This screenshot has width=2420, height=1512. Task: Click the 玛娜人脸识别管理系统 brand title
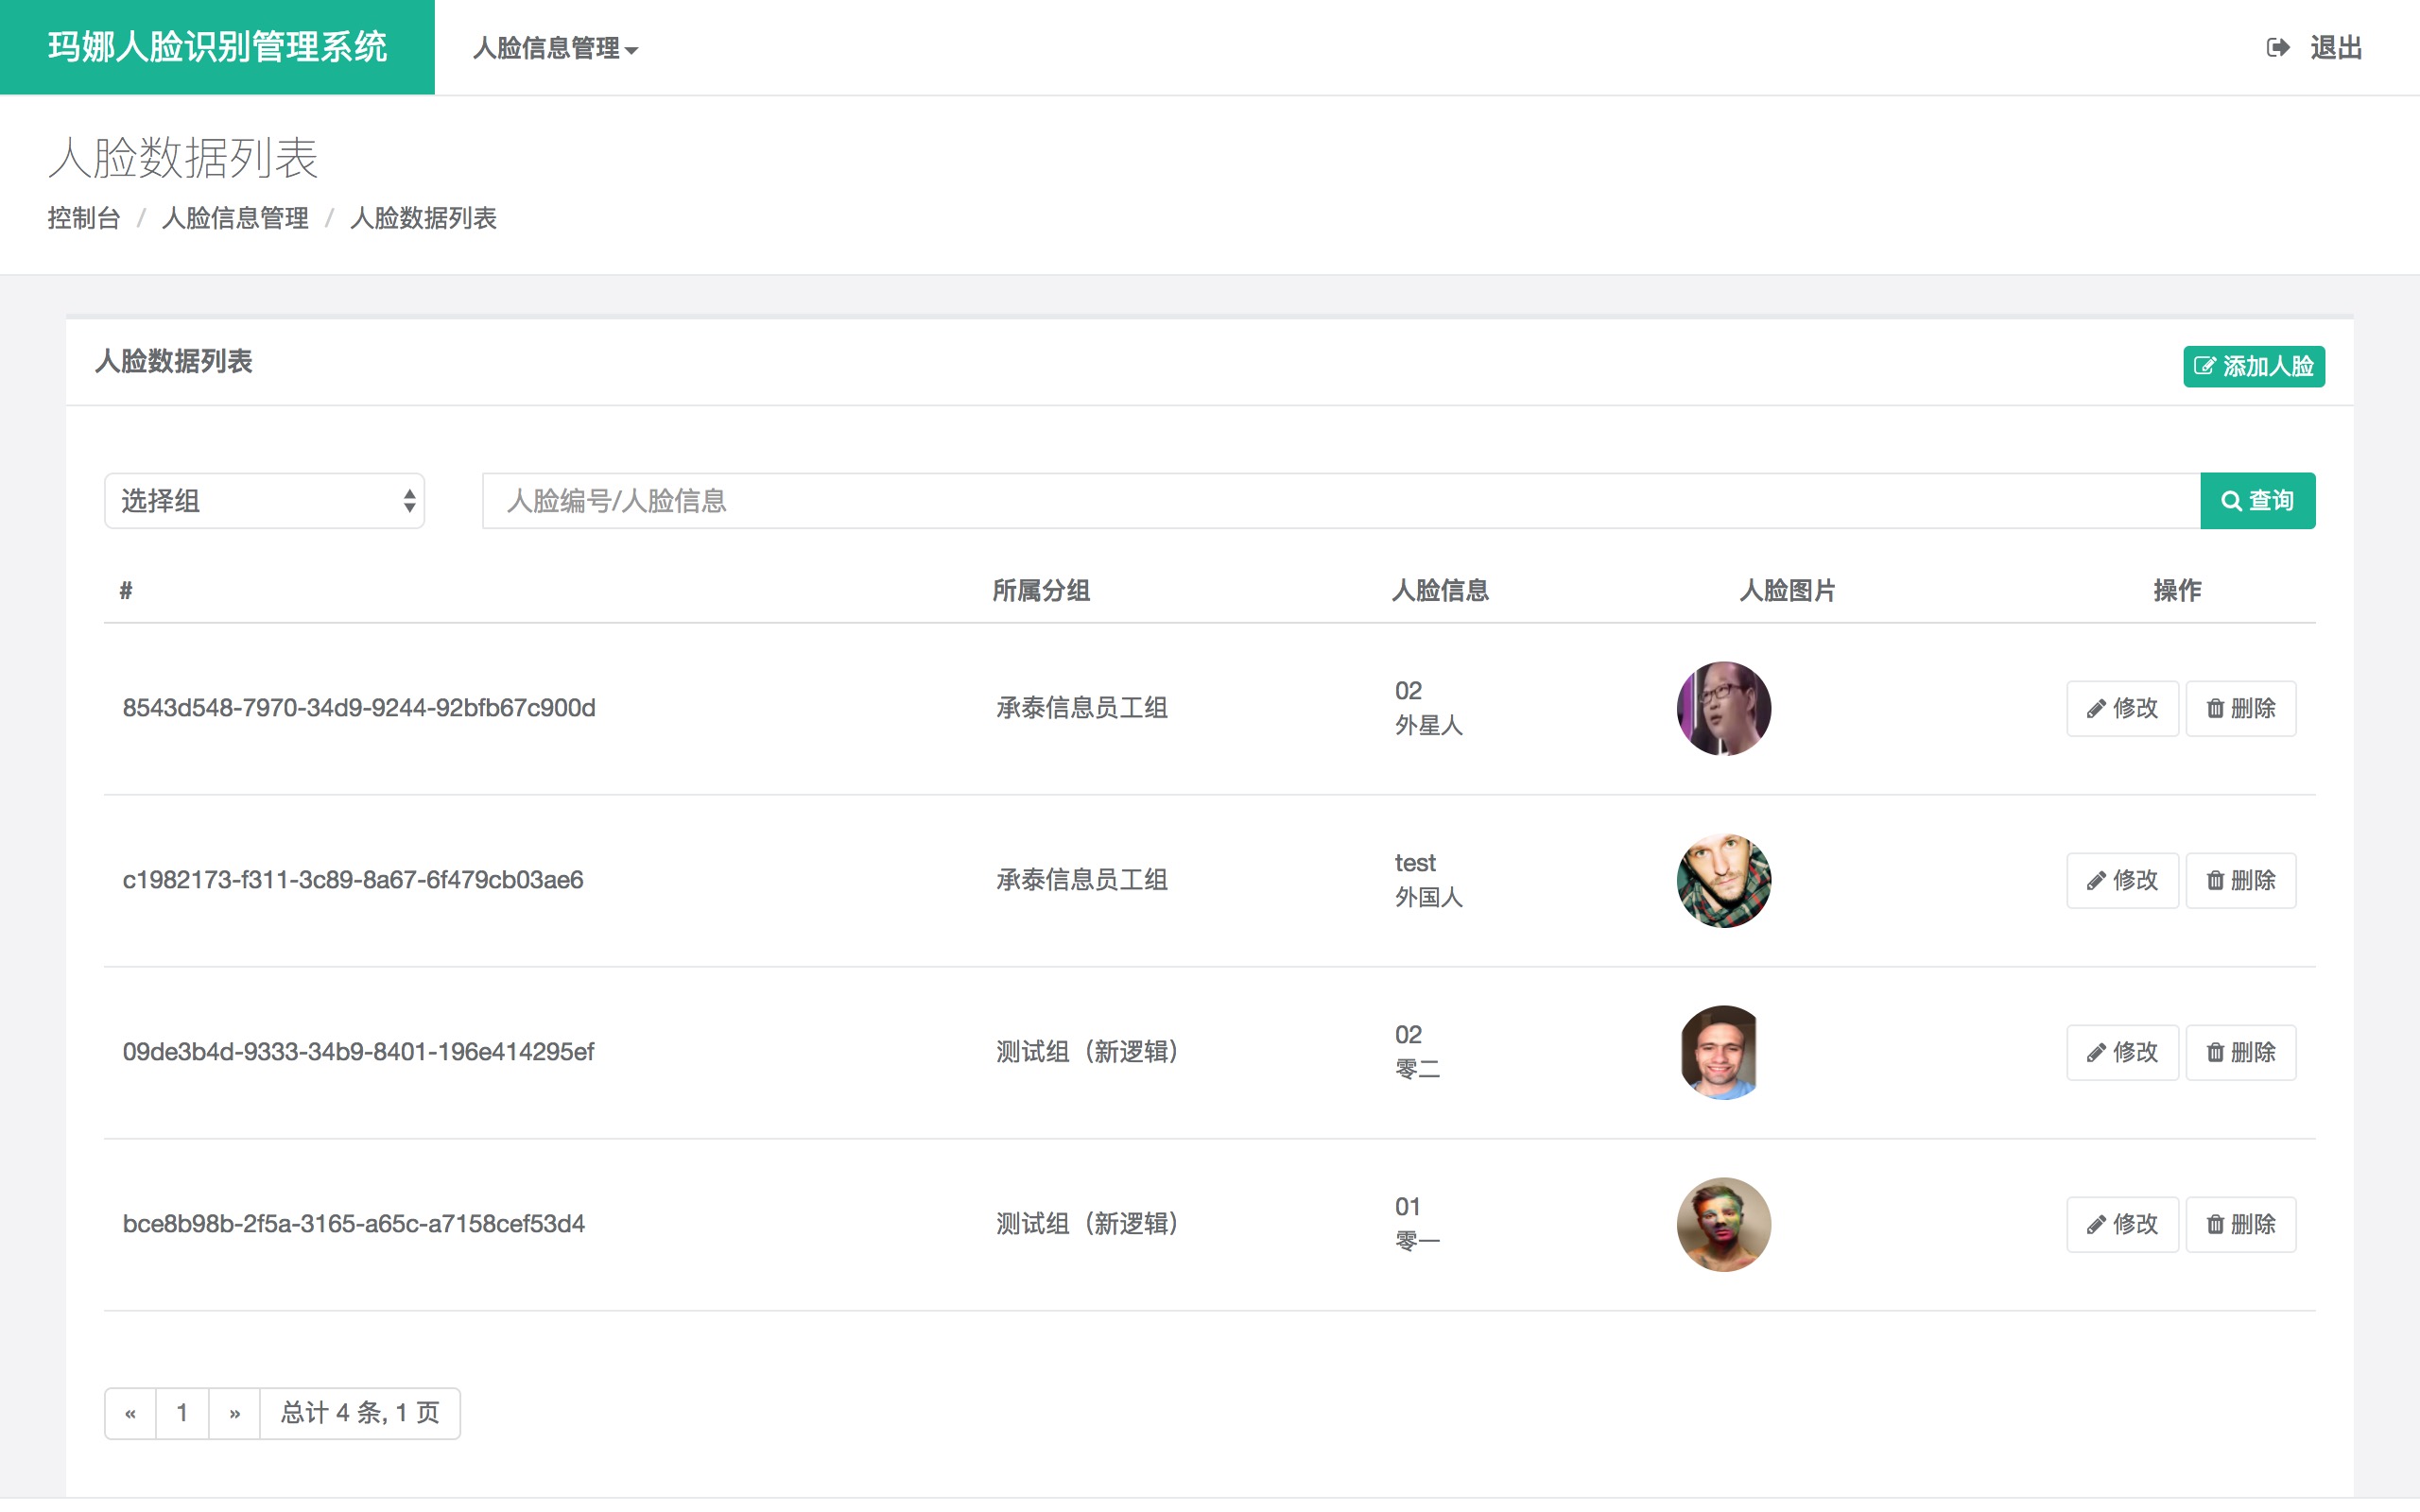coord(217,47)
